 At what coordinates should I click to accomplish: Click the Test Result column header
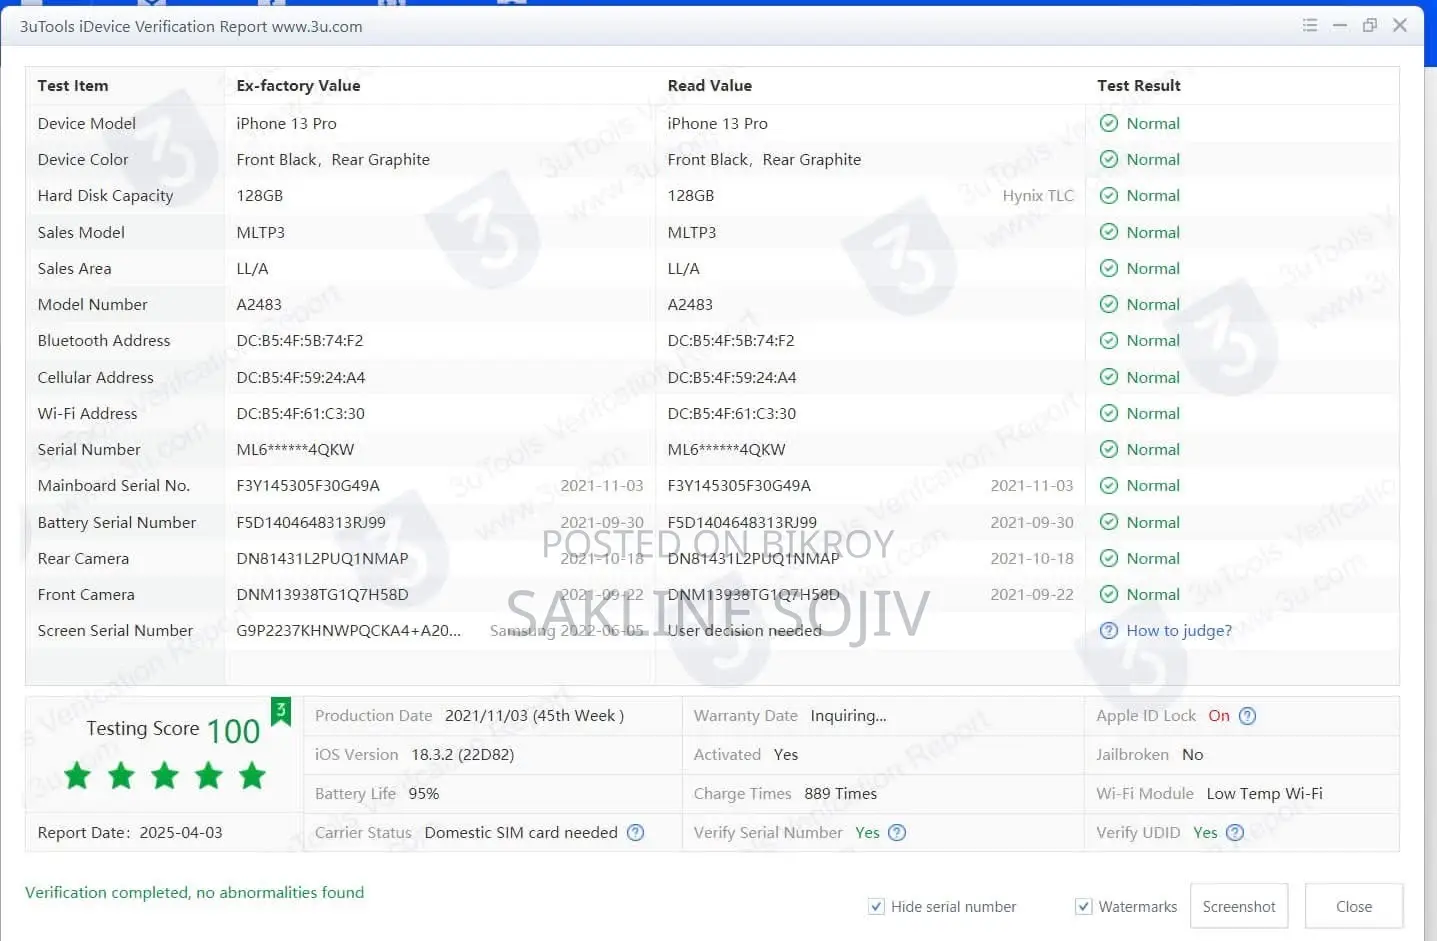[1139, 86]
